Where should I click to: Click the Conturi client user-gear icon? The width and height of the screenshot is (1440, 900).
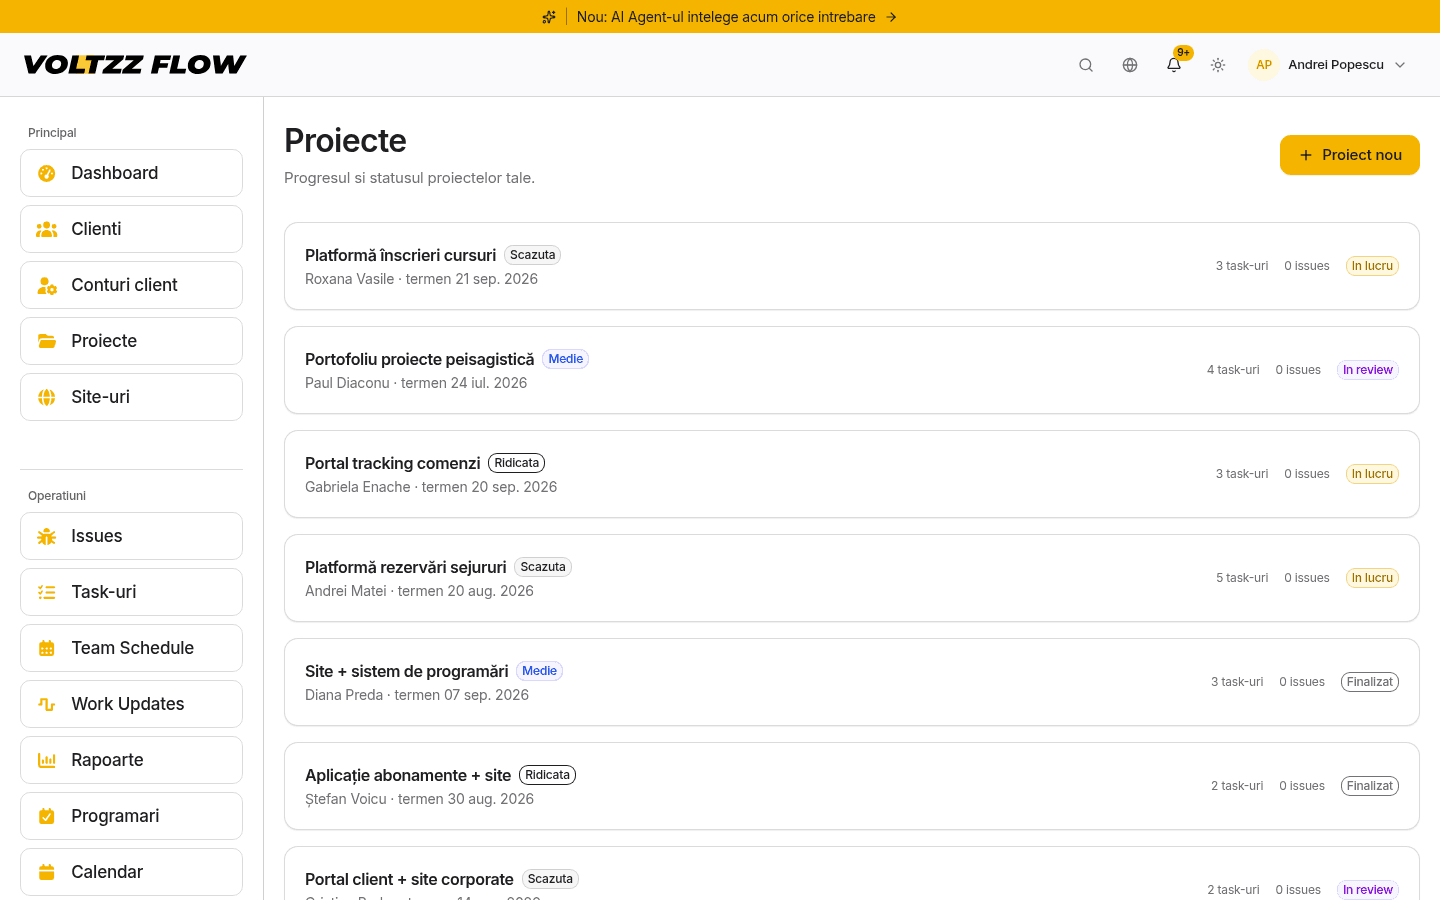tap(47, 285)
